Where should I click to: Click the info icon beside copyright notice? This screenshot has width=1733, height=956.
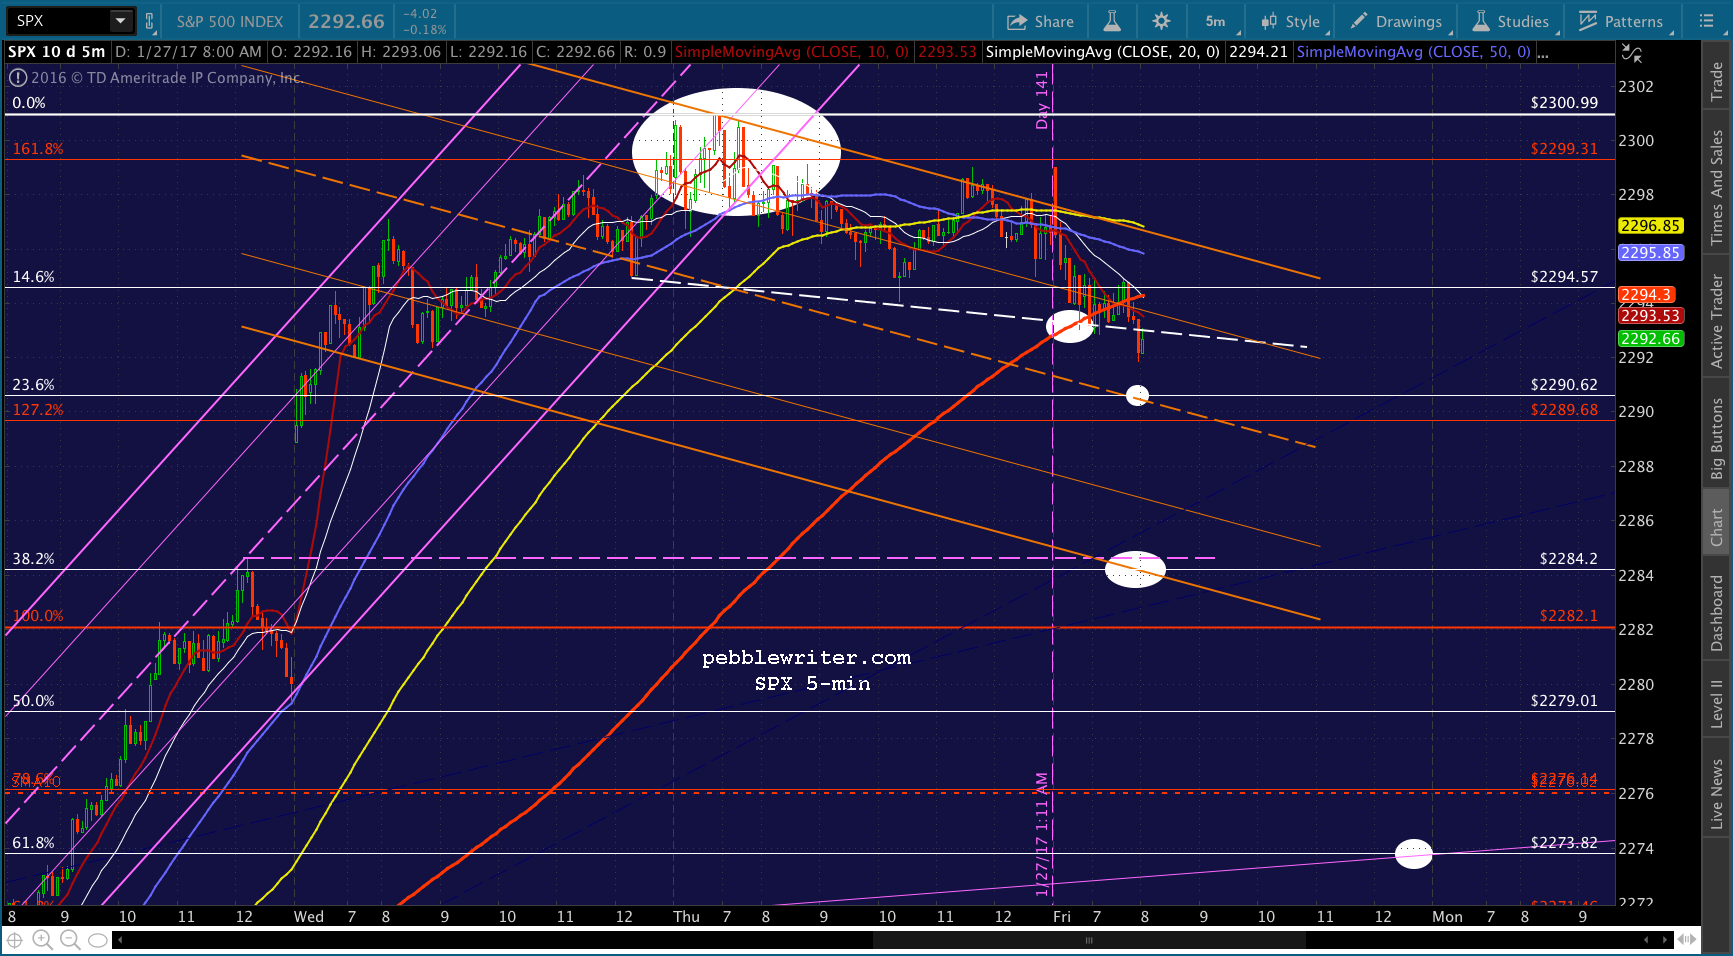(x=18, y=78)
